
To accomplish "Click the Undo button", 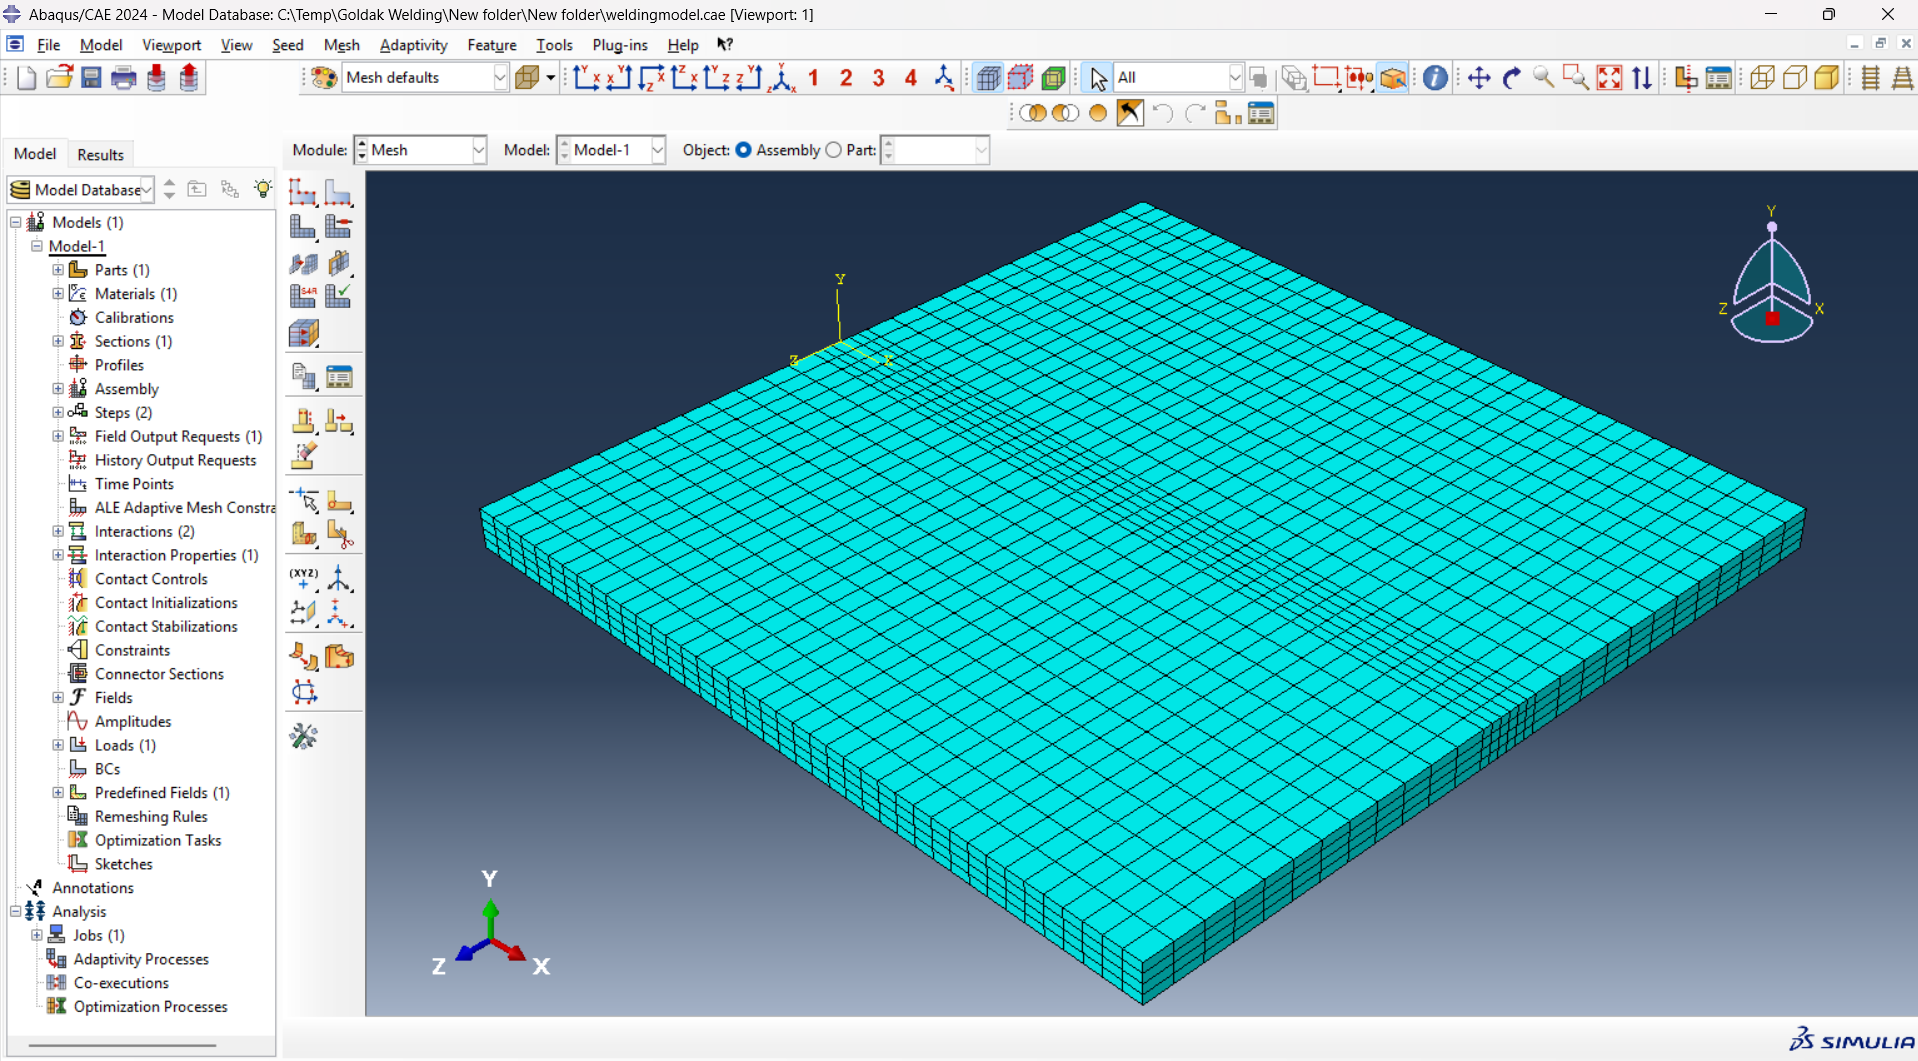I will 1162,113.
